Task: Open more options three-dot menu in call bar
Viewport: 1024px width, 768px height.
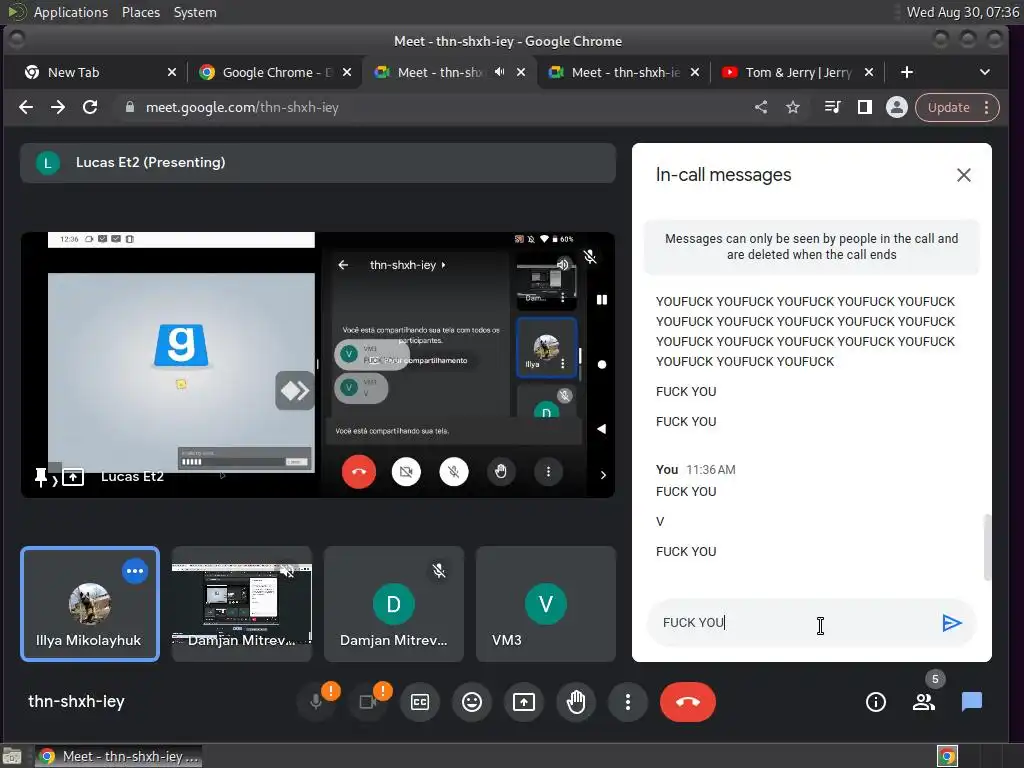Action: pos(628,702)
